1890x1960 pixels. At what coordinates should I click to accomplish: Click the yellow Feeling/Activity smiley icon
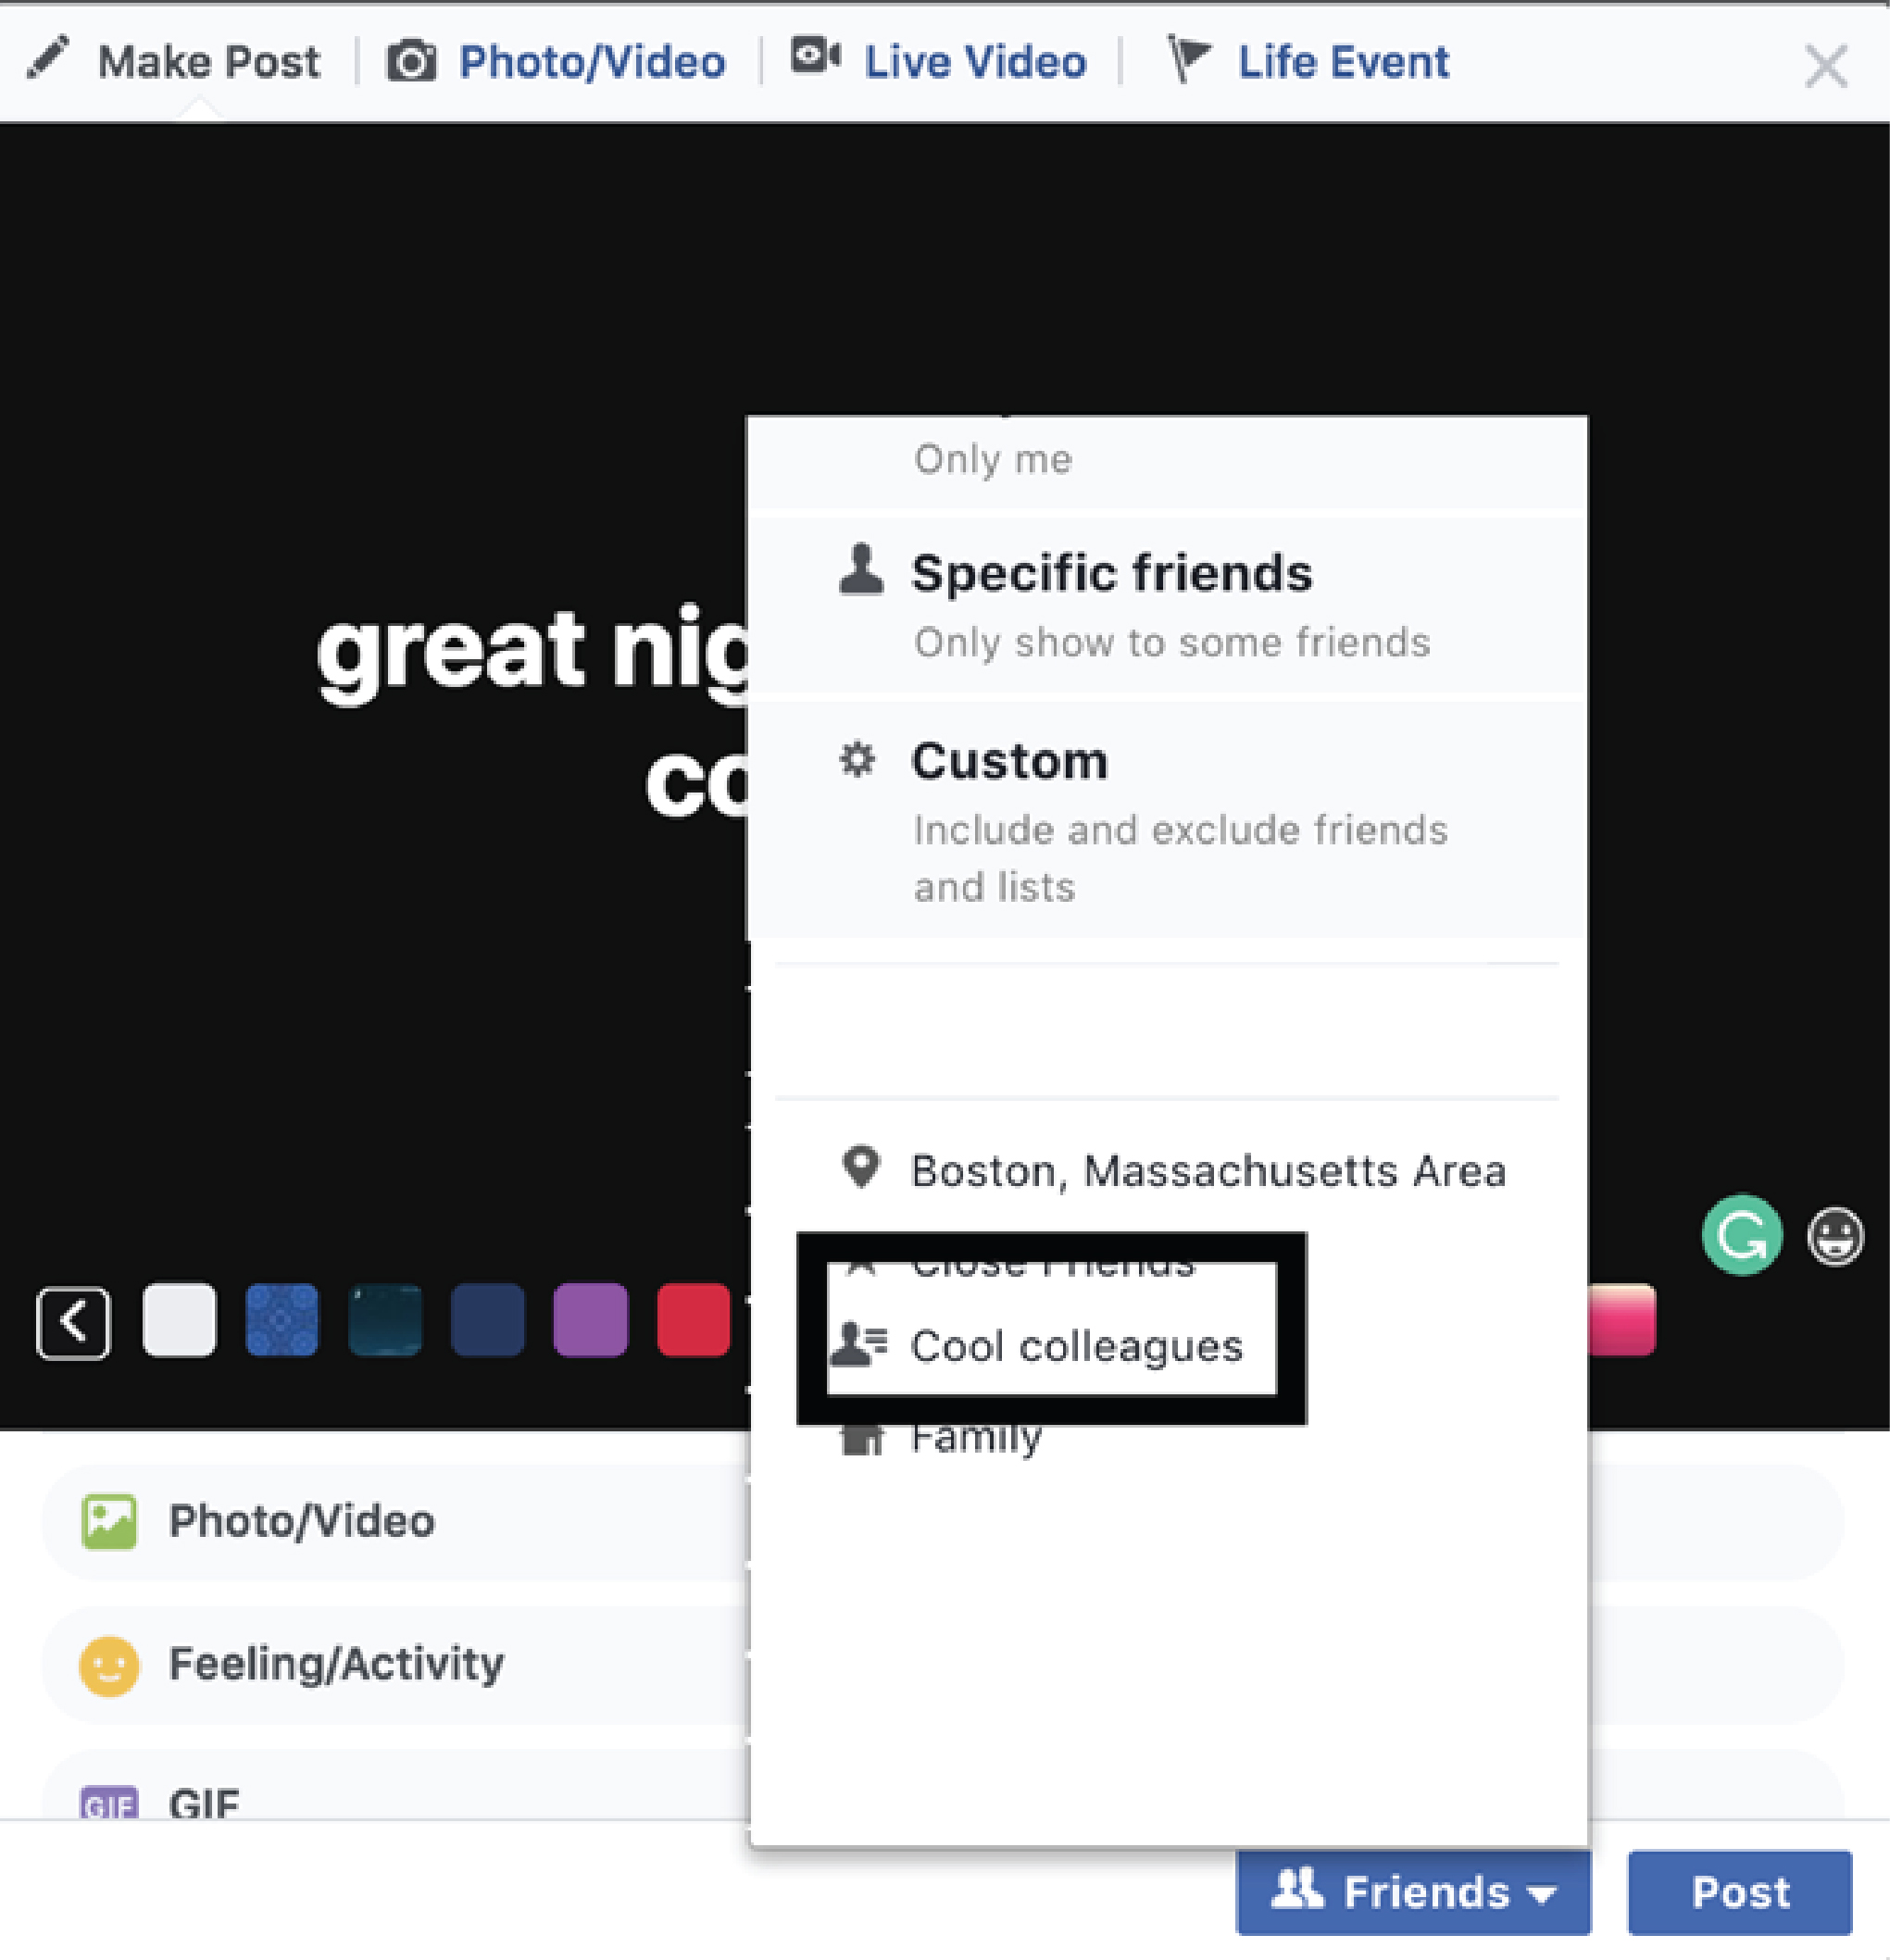click(109, 1666)
